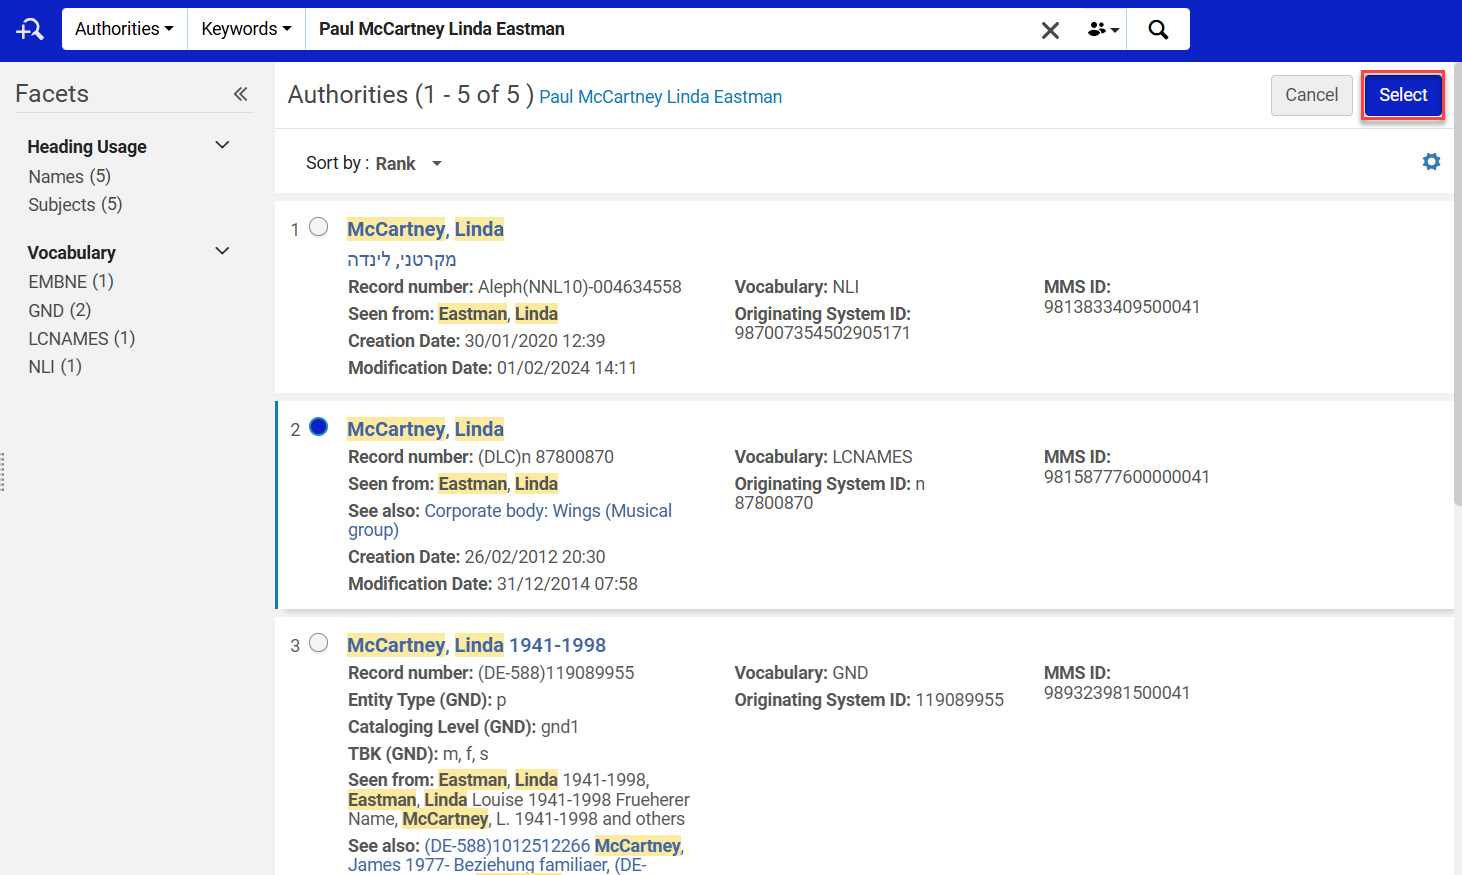Image resolution: width=1462 pixels, height=875 pixels.
Task: Click the persistent search icon in the top-left corner
Action: pyautogui.click(x=30, y=29)
